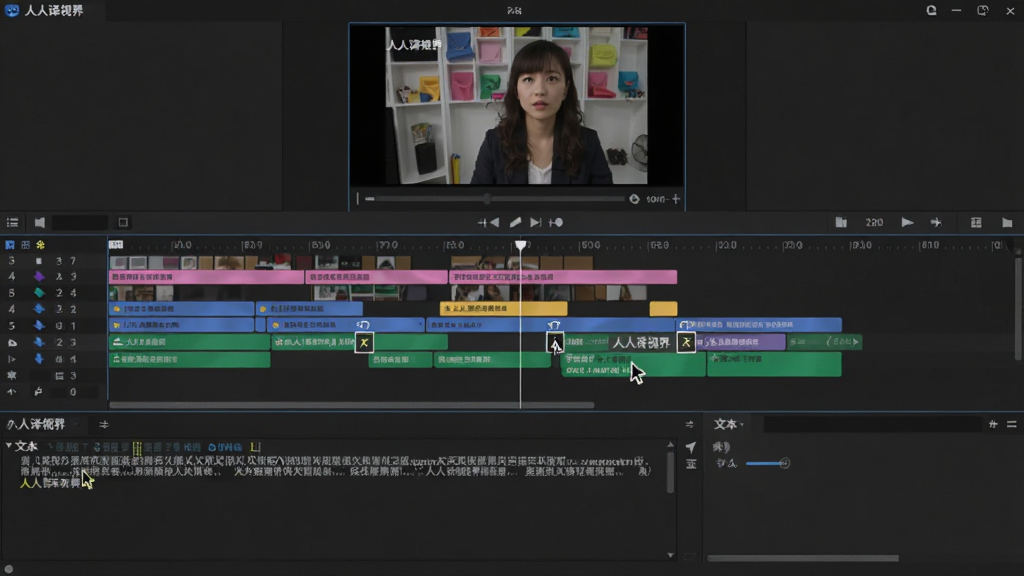This screenshot has width=1024, height=576.
Task: Click the playhead marker on the timeline ruler
Action: coord(520,246)
